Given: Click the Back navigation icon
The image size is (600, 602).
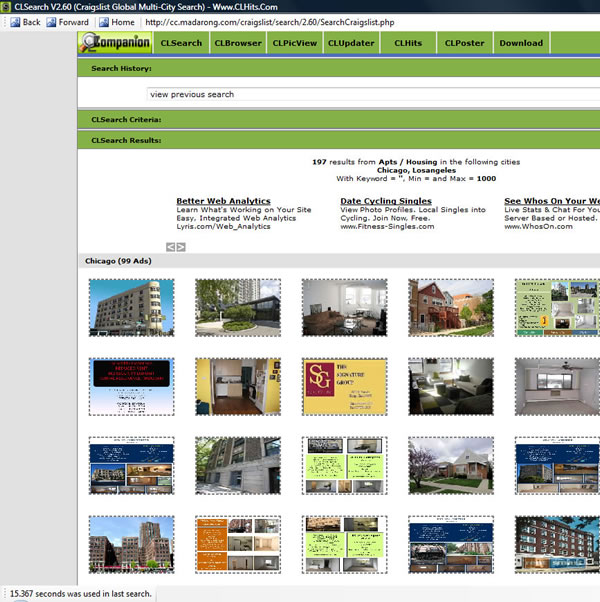Looking at the screenshot, I should pos(14,21).
